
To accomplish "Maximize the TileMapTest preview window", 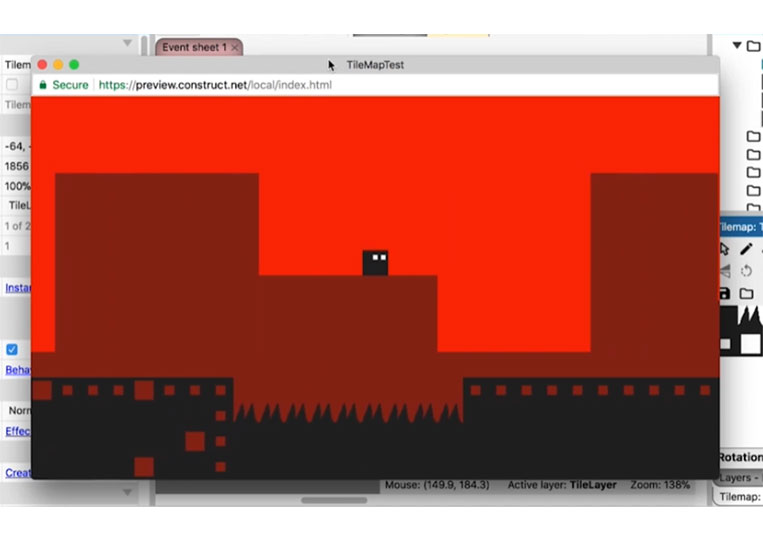I will (x=74, y=65).
